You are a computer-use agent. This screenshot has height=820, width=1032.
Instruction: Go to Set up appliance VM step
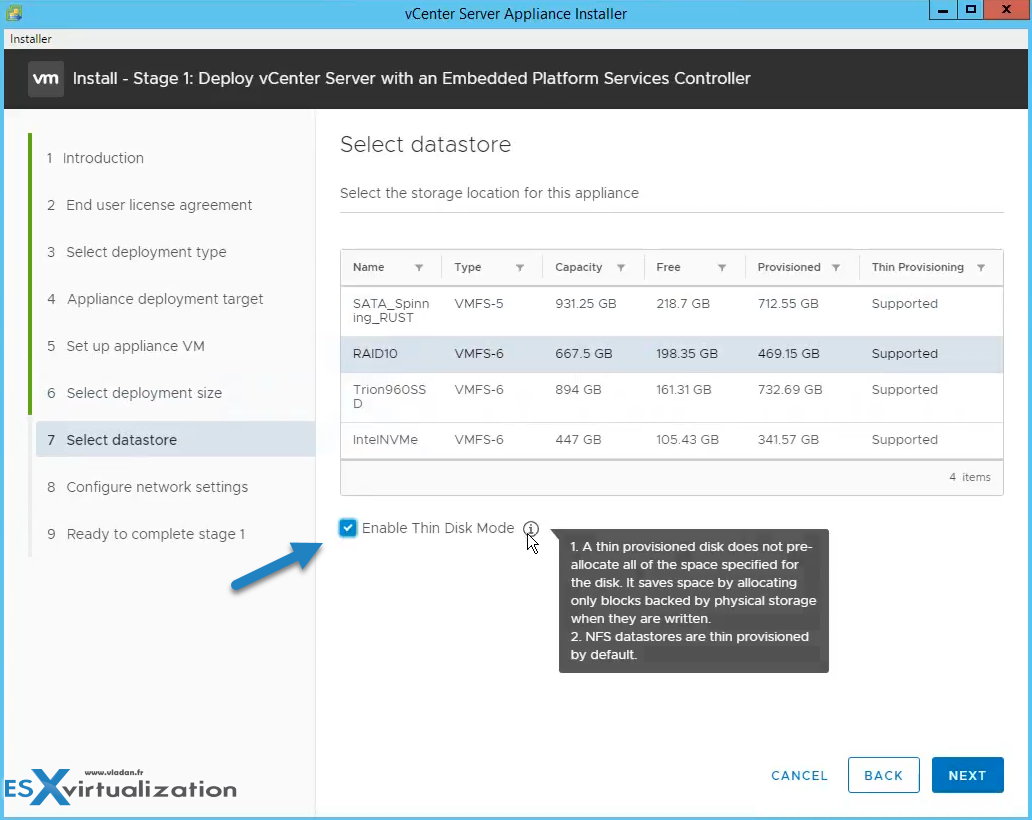click(x=126, y=346)
